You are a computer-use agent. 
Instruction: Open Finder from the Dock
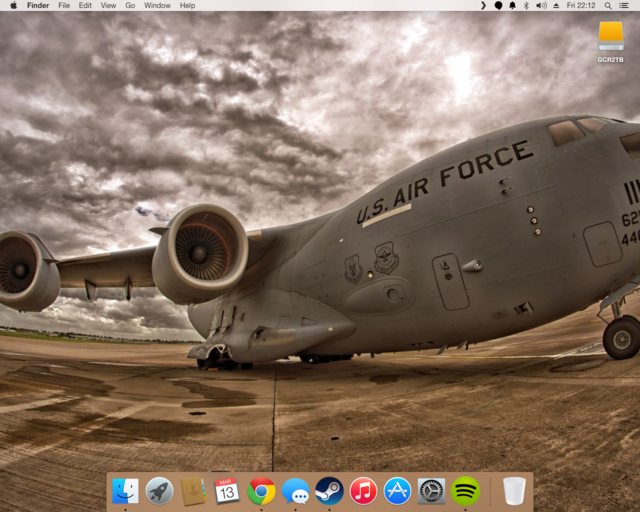pos(125,490)
